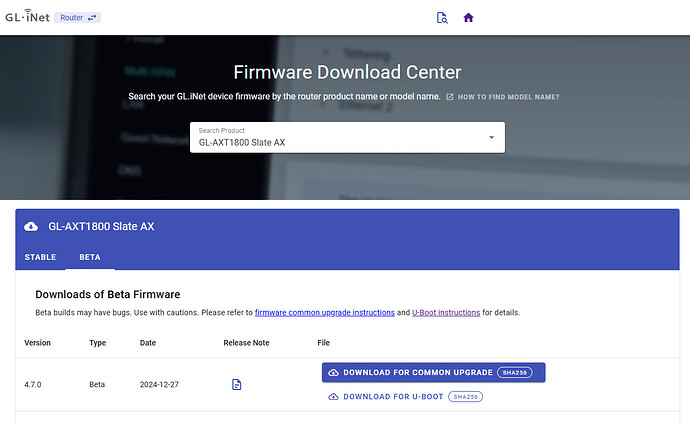690x424 pixels.
Task: Show SHA256 for U-Boot file
Action: pos(465,397)
